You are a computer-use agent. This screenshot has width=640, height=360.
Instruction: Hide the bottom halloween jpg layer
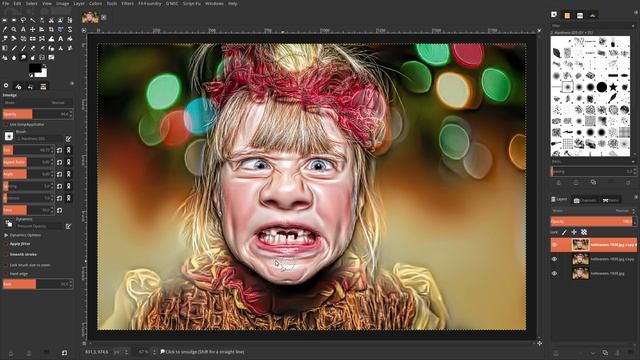pos(555,273)
